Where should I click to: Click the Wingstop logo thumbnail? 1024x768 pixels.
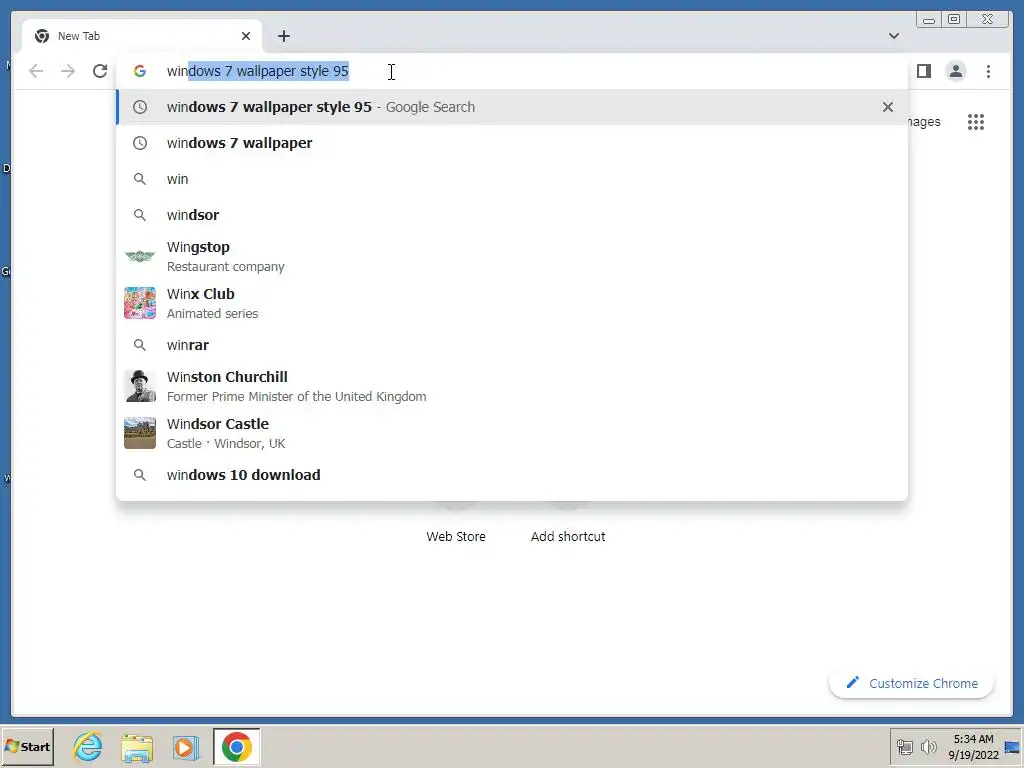coord(140,256)
